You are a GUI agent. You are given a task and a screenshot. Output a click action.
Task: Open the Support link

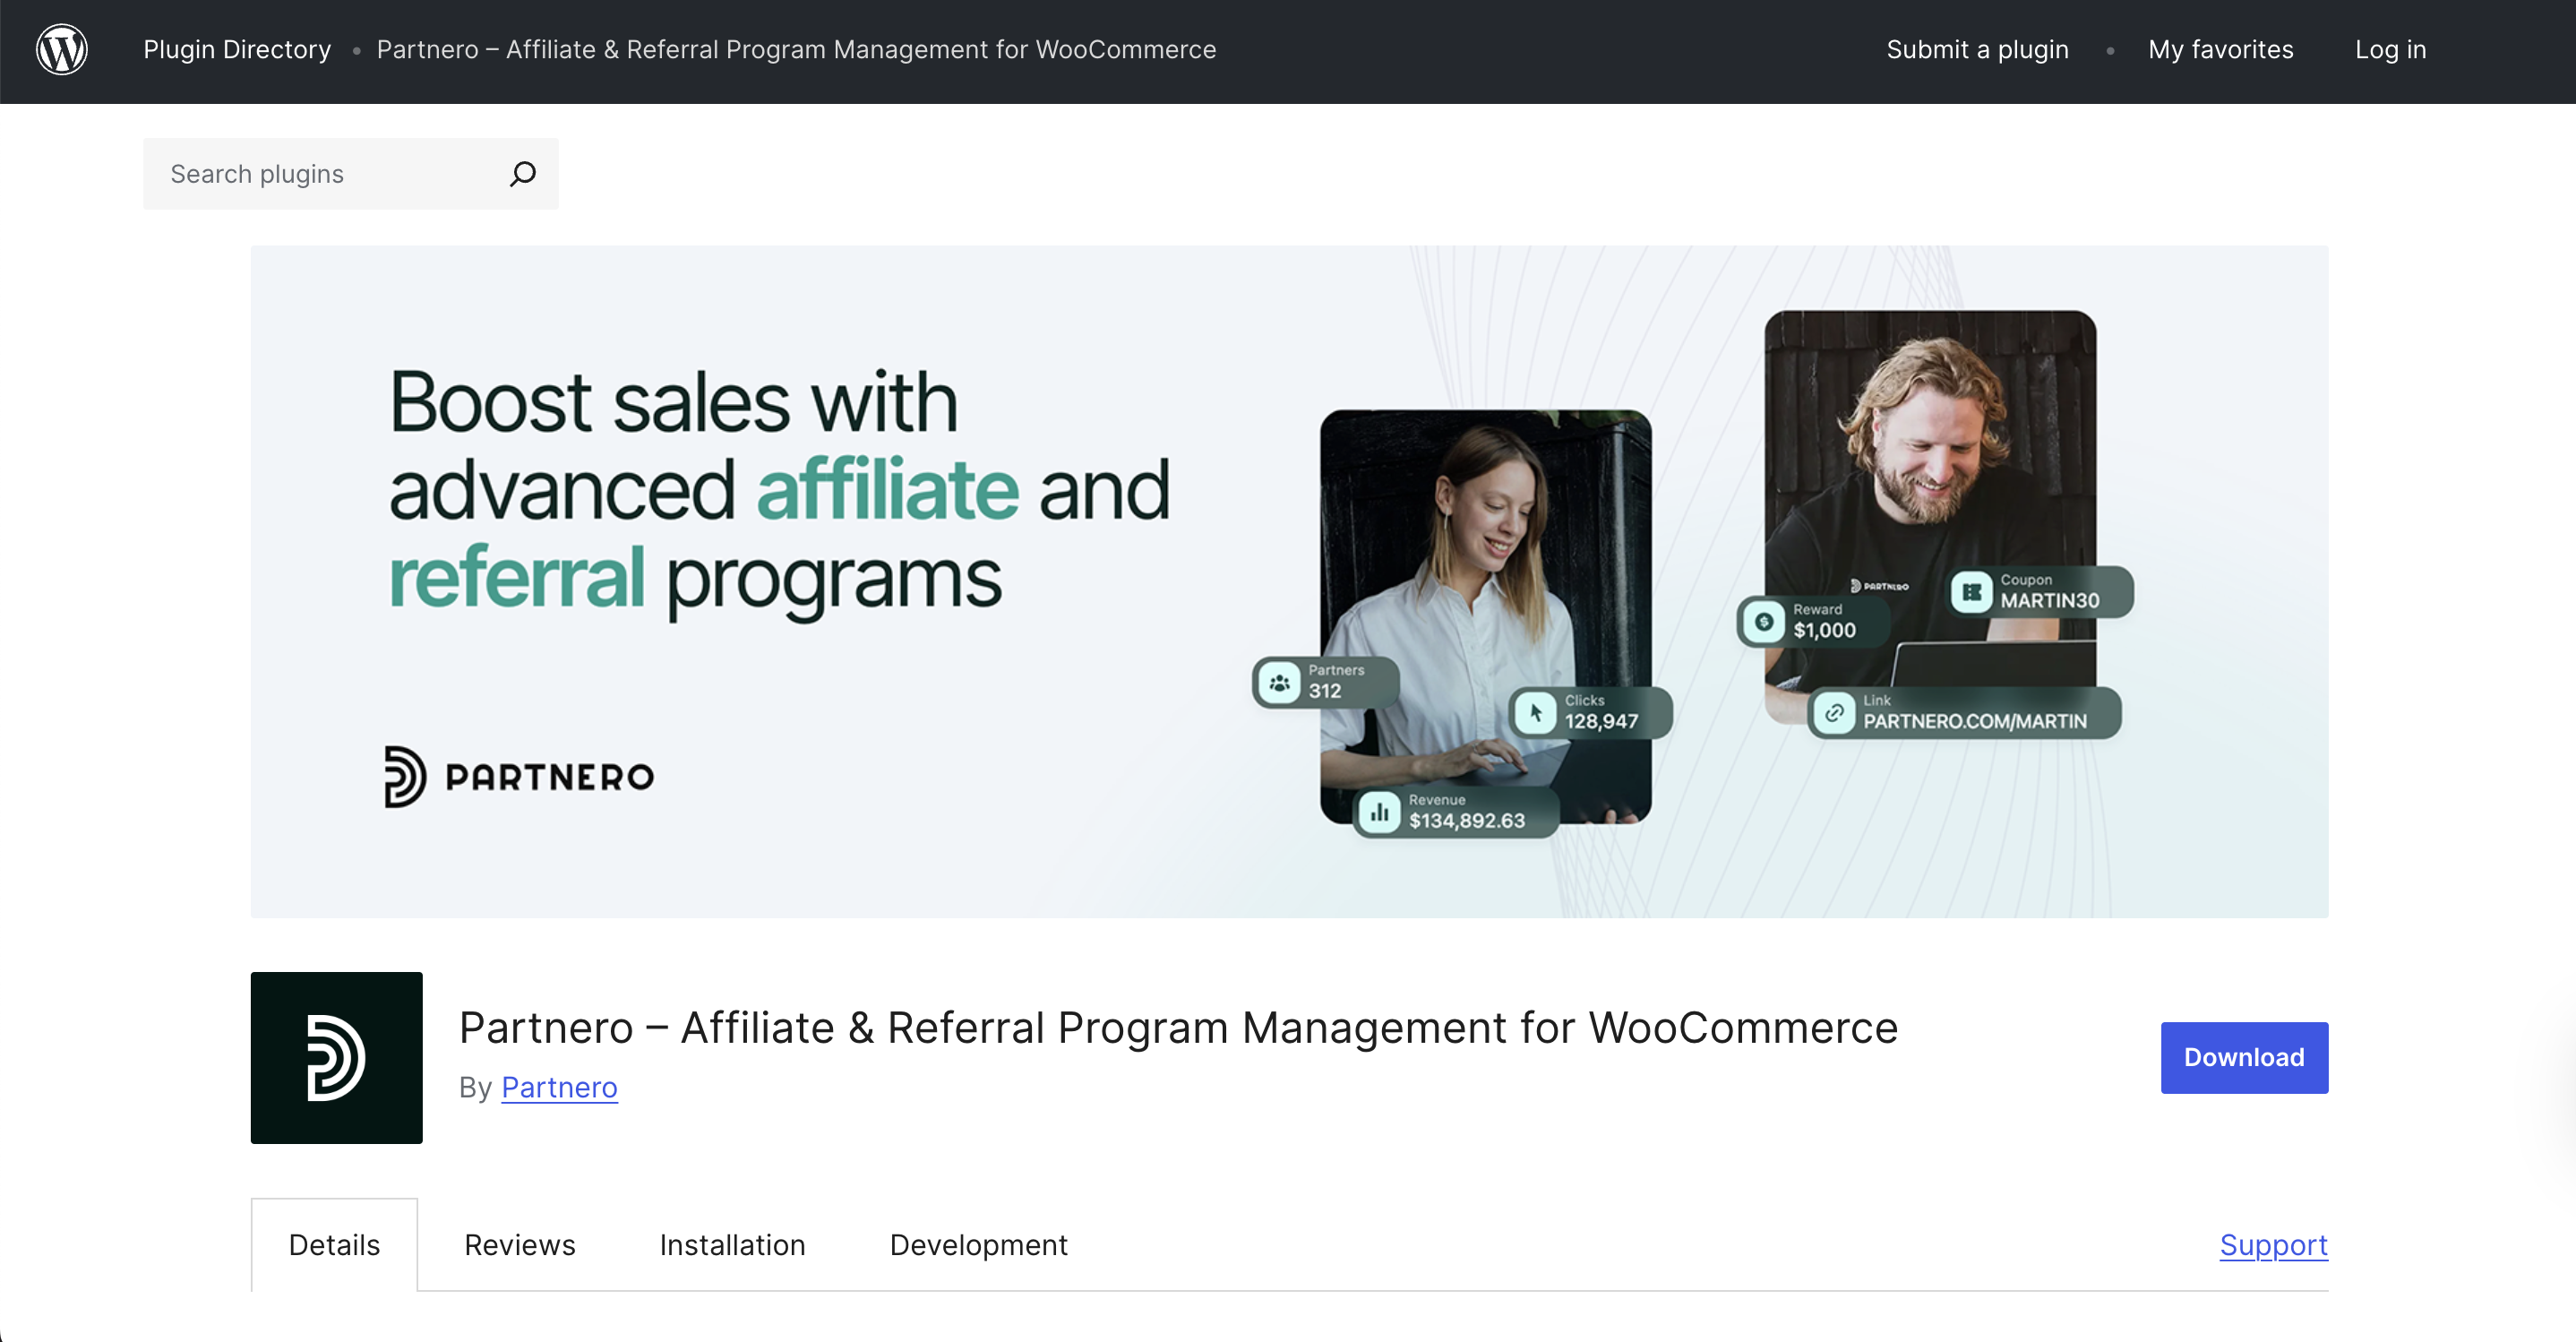2273,1245
